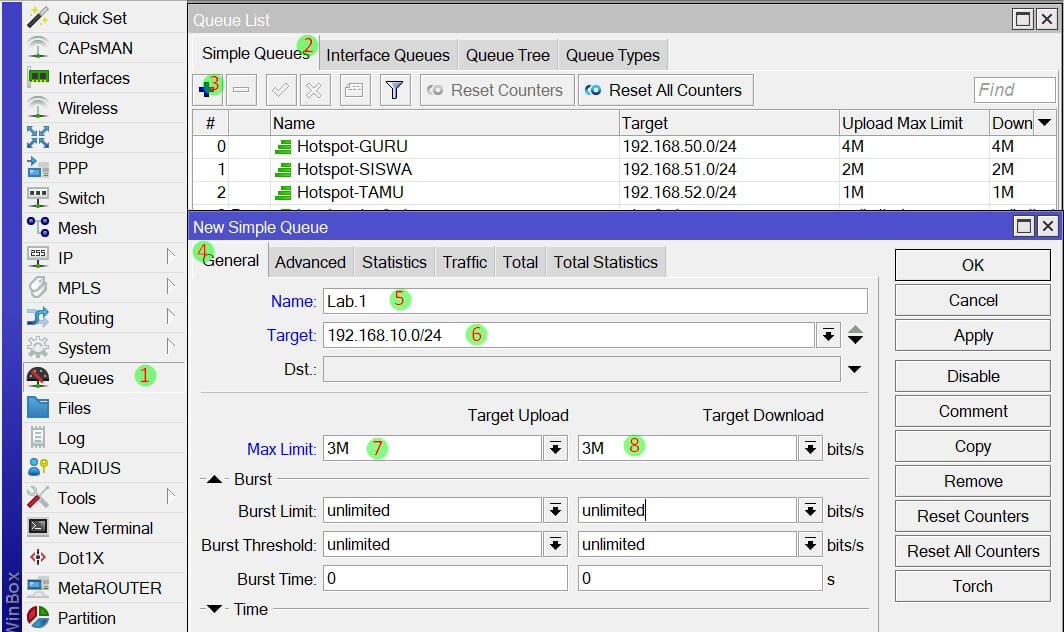Viewport: 1064px width, 632px height.
Task: Click the Name input field
Action: [595, 301]
